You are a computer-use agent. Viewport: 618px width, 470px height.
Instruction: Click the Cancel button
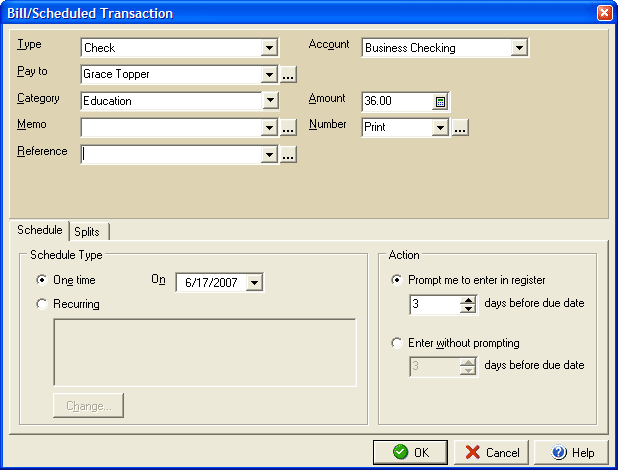click(x=491, y=452)
